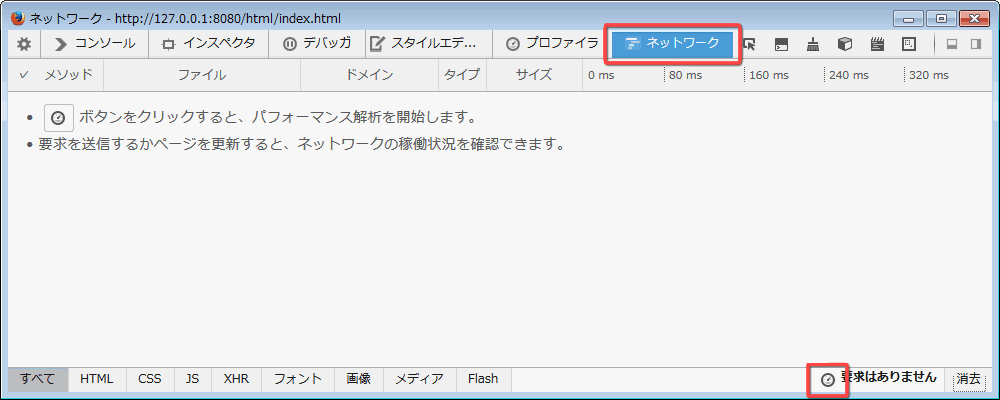
Task: Click the 0 ms timeline header
Action: [x=601, y=75]
